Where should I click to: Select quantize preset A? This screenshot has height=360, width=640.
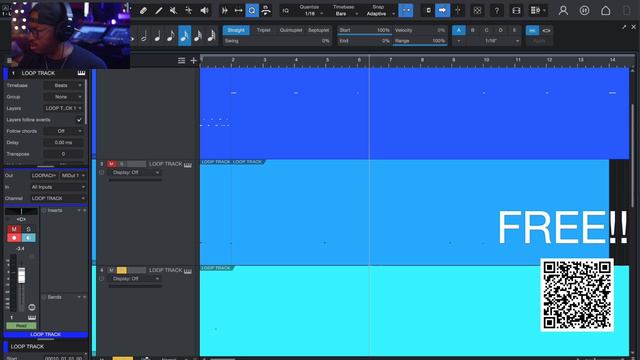tap(458, 30)
